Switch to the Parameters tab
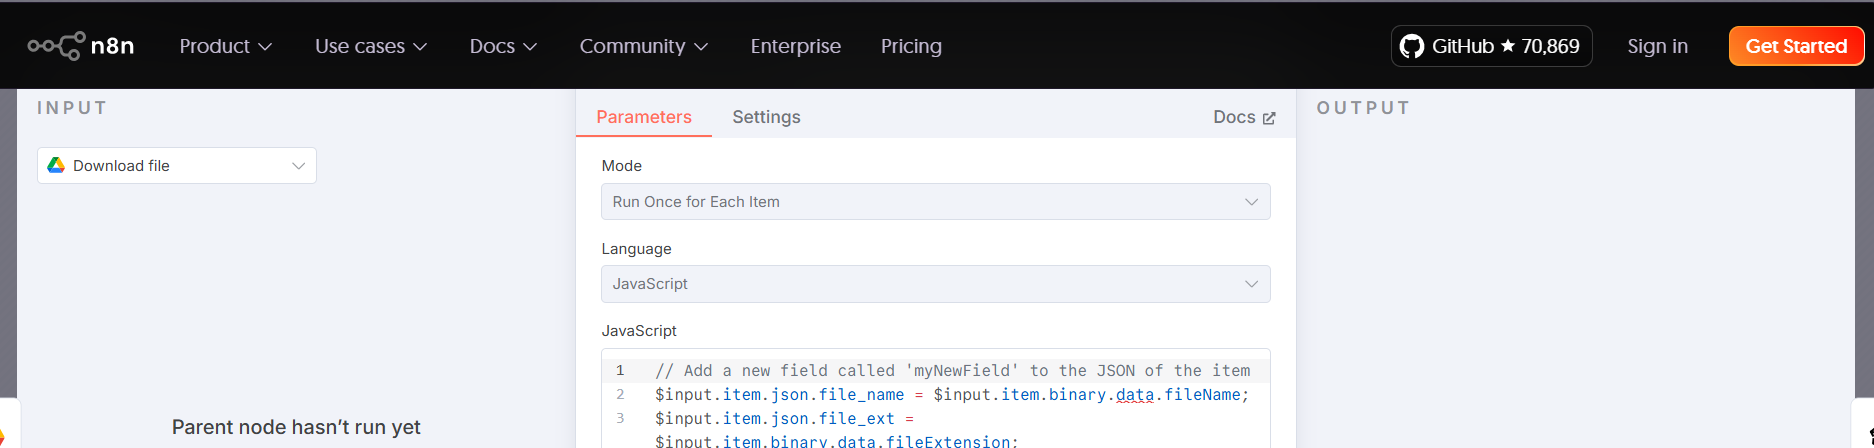Screen dimensions: 1874x448 [x=643, y=117]
